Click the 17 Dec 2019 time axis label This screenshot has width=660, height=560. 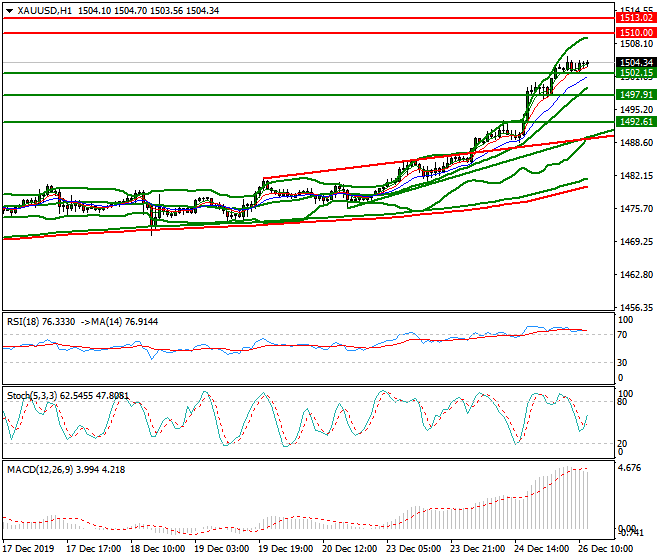point(28,549)
